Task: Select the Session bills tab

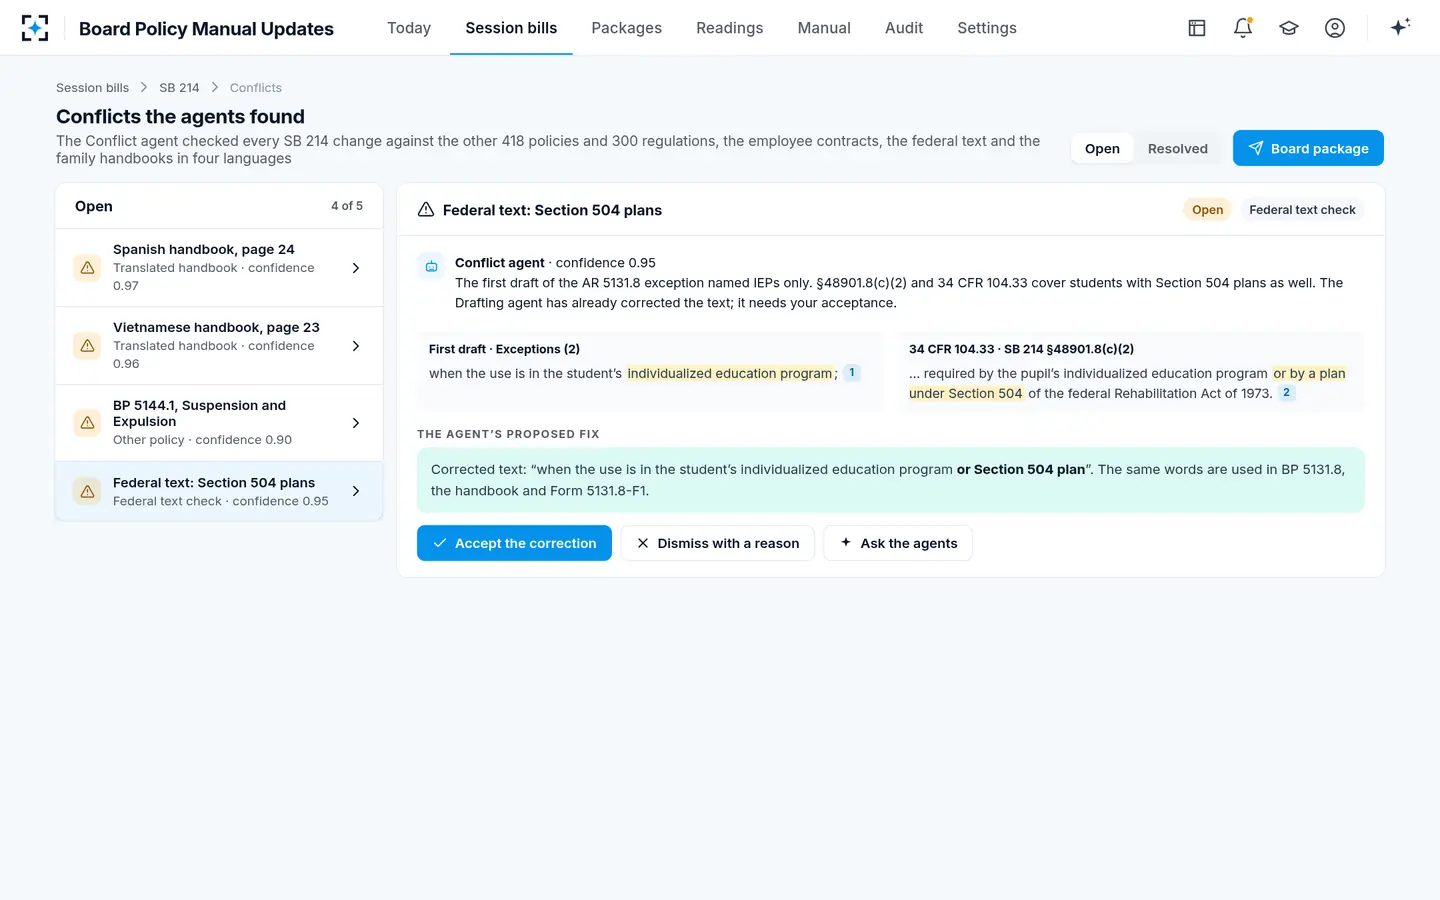Action: (x=511, y=28)
